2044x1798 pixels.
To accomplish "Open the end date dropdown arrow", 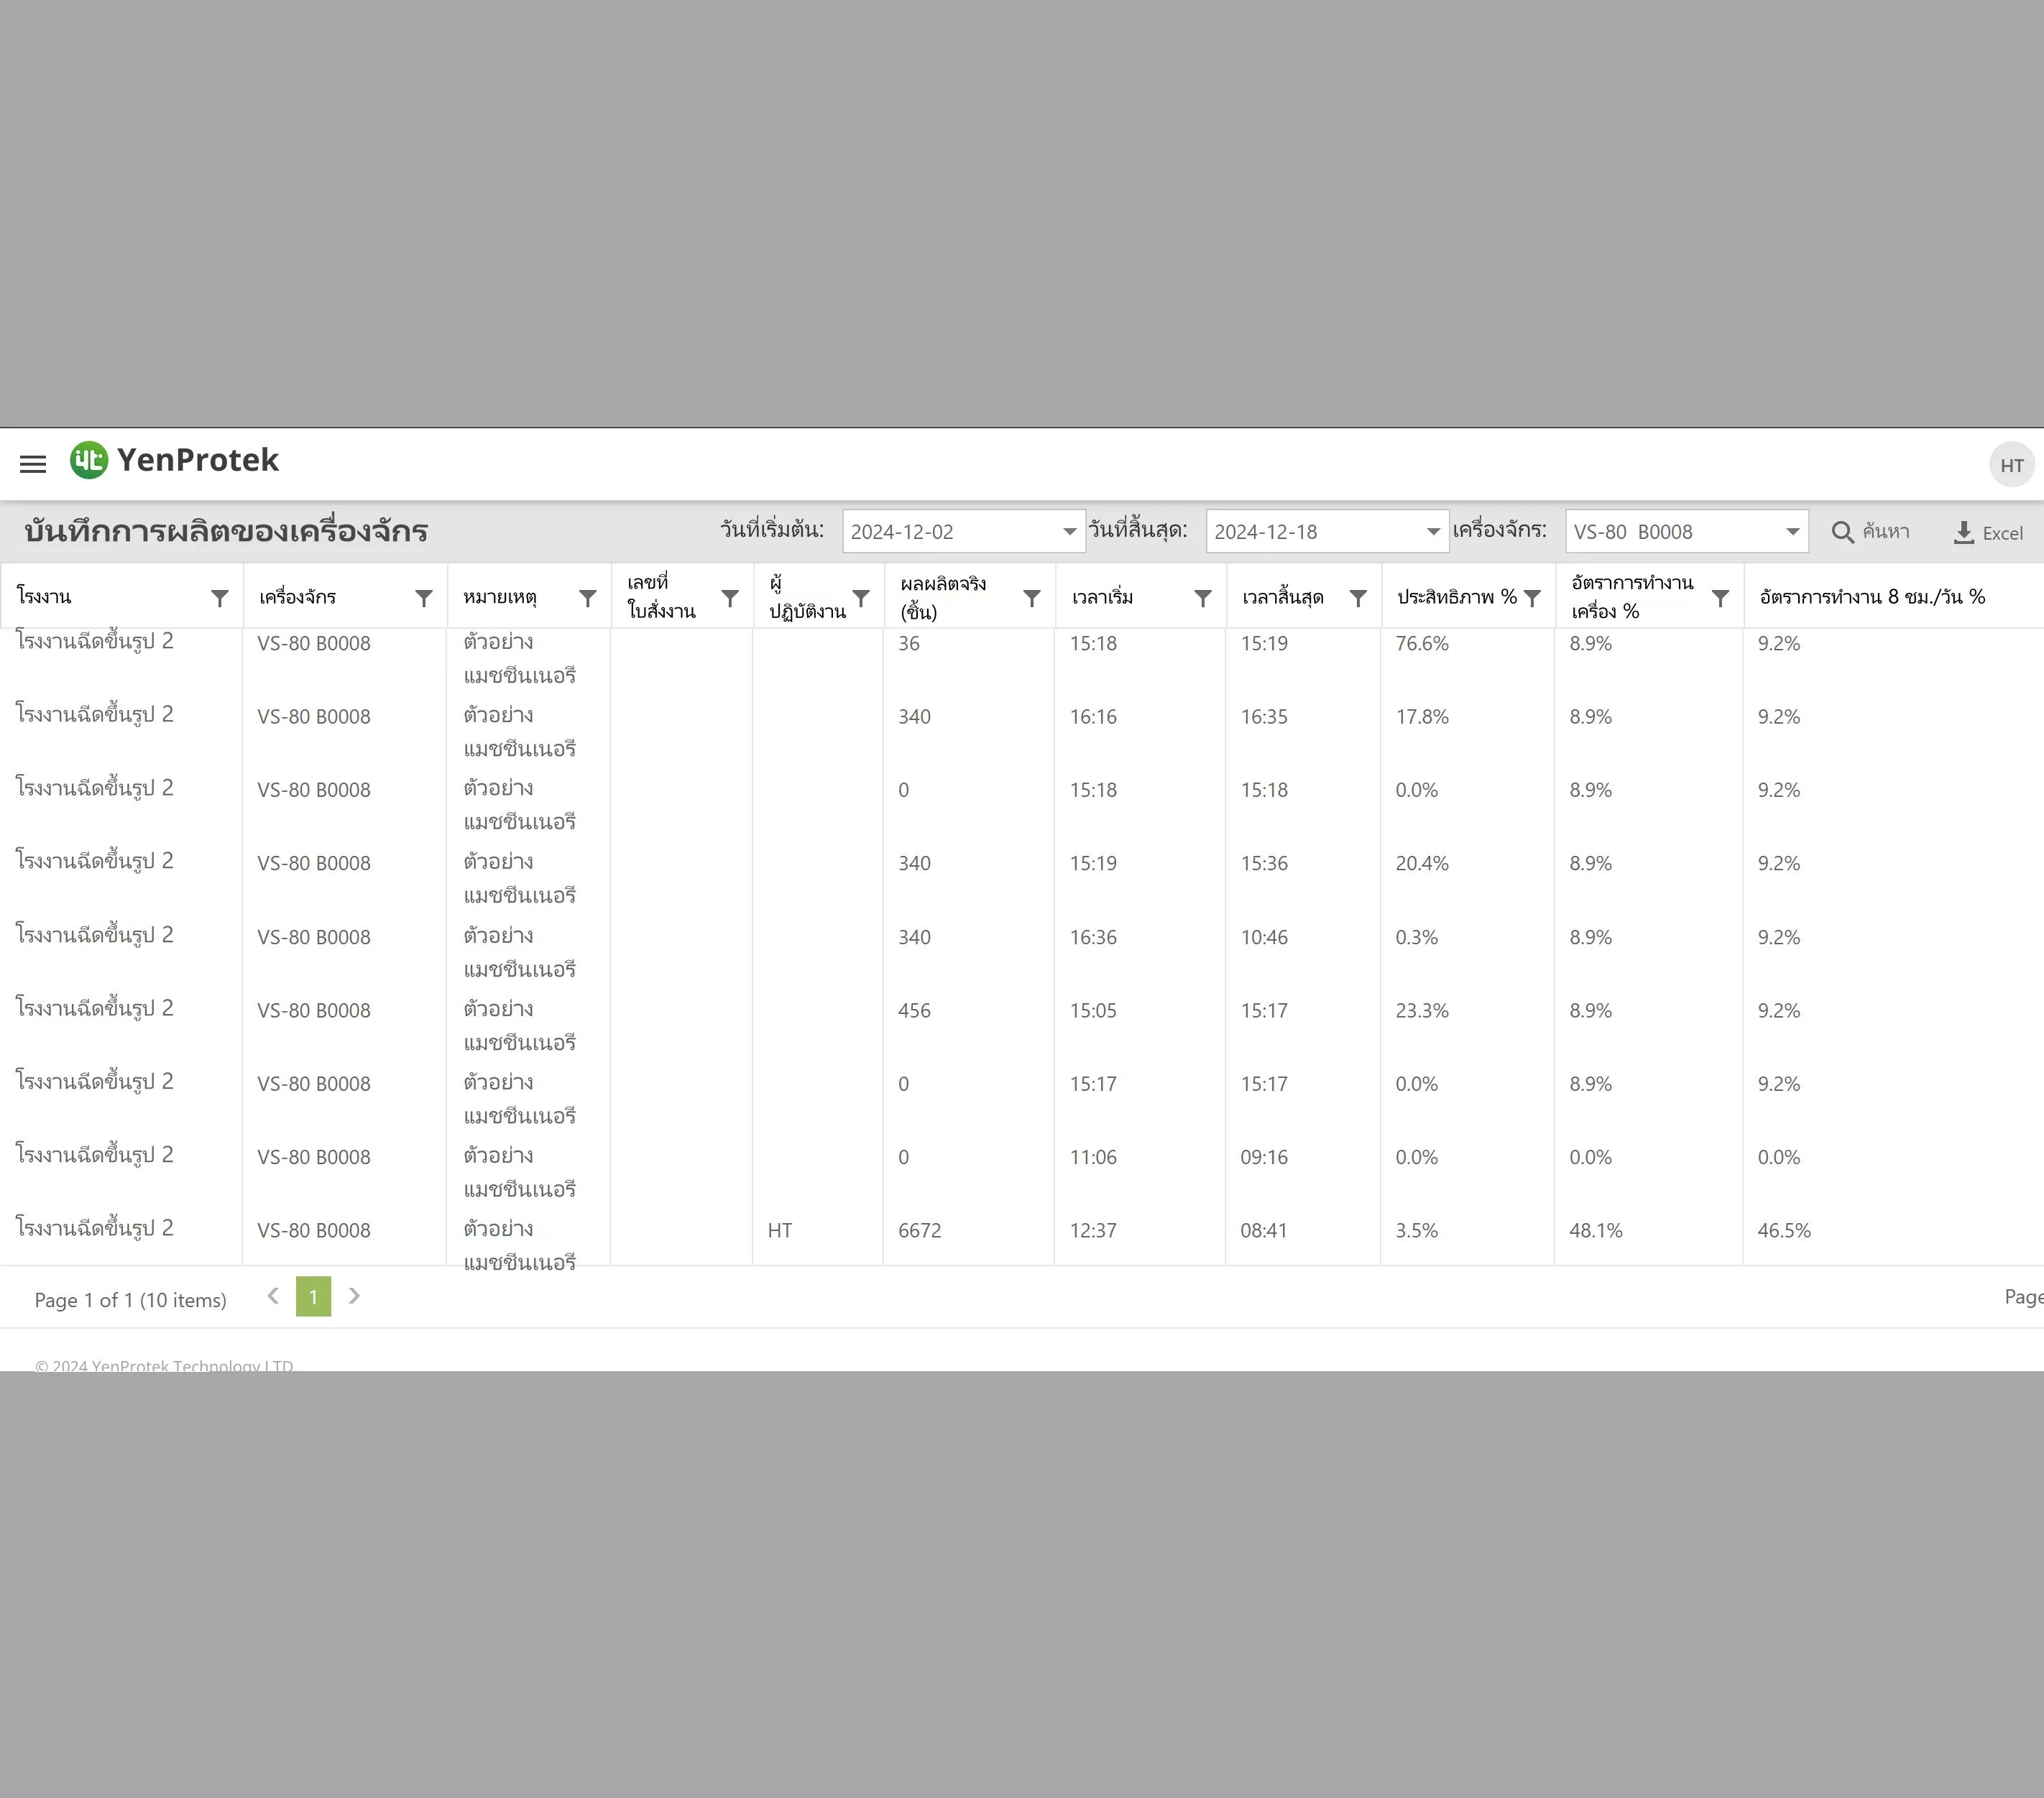I will click(x=1433, y=532).
